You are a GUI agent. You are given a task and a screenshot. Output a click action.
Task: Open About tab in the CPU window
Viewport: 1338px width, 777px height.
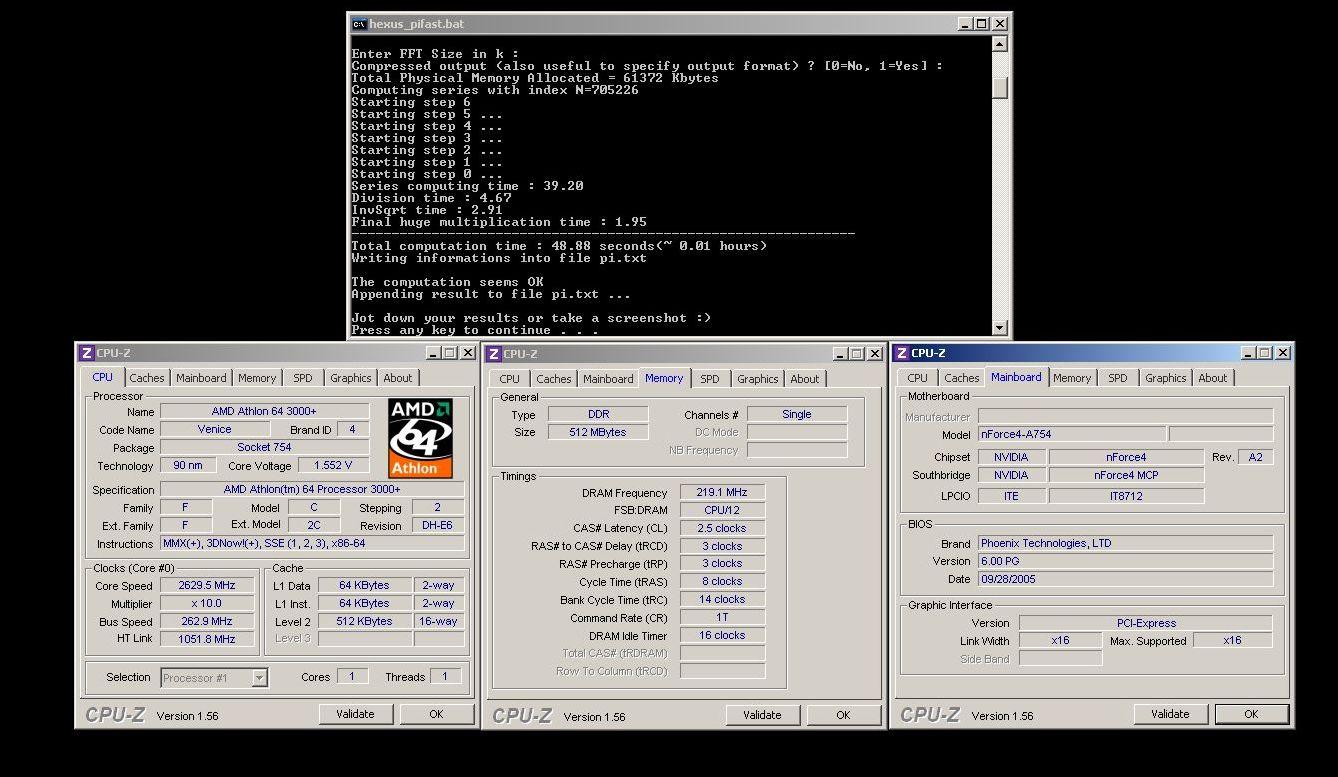tap(398, 378)
